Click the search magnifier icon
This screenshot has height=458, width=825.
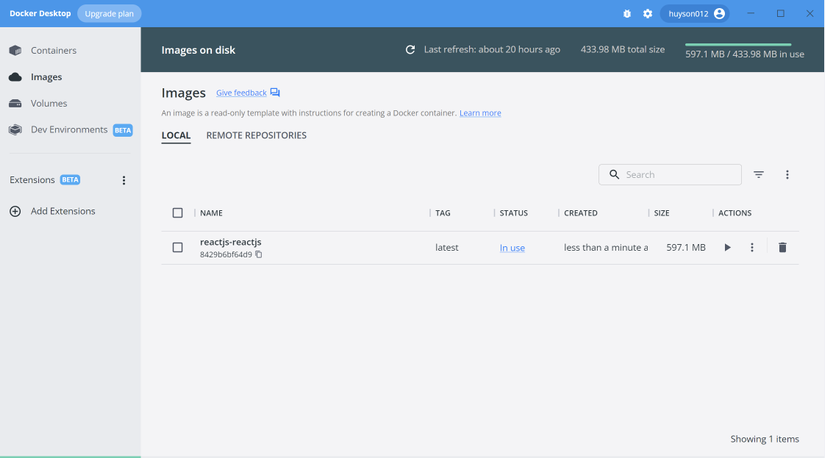click(614, 174)
